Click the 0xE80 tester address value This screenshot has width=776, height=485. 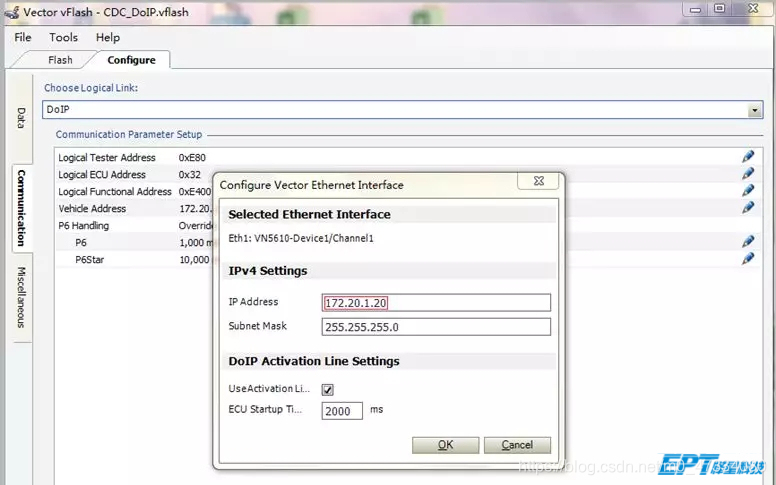click(x=192, y=157)
